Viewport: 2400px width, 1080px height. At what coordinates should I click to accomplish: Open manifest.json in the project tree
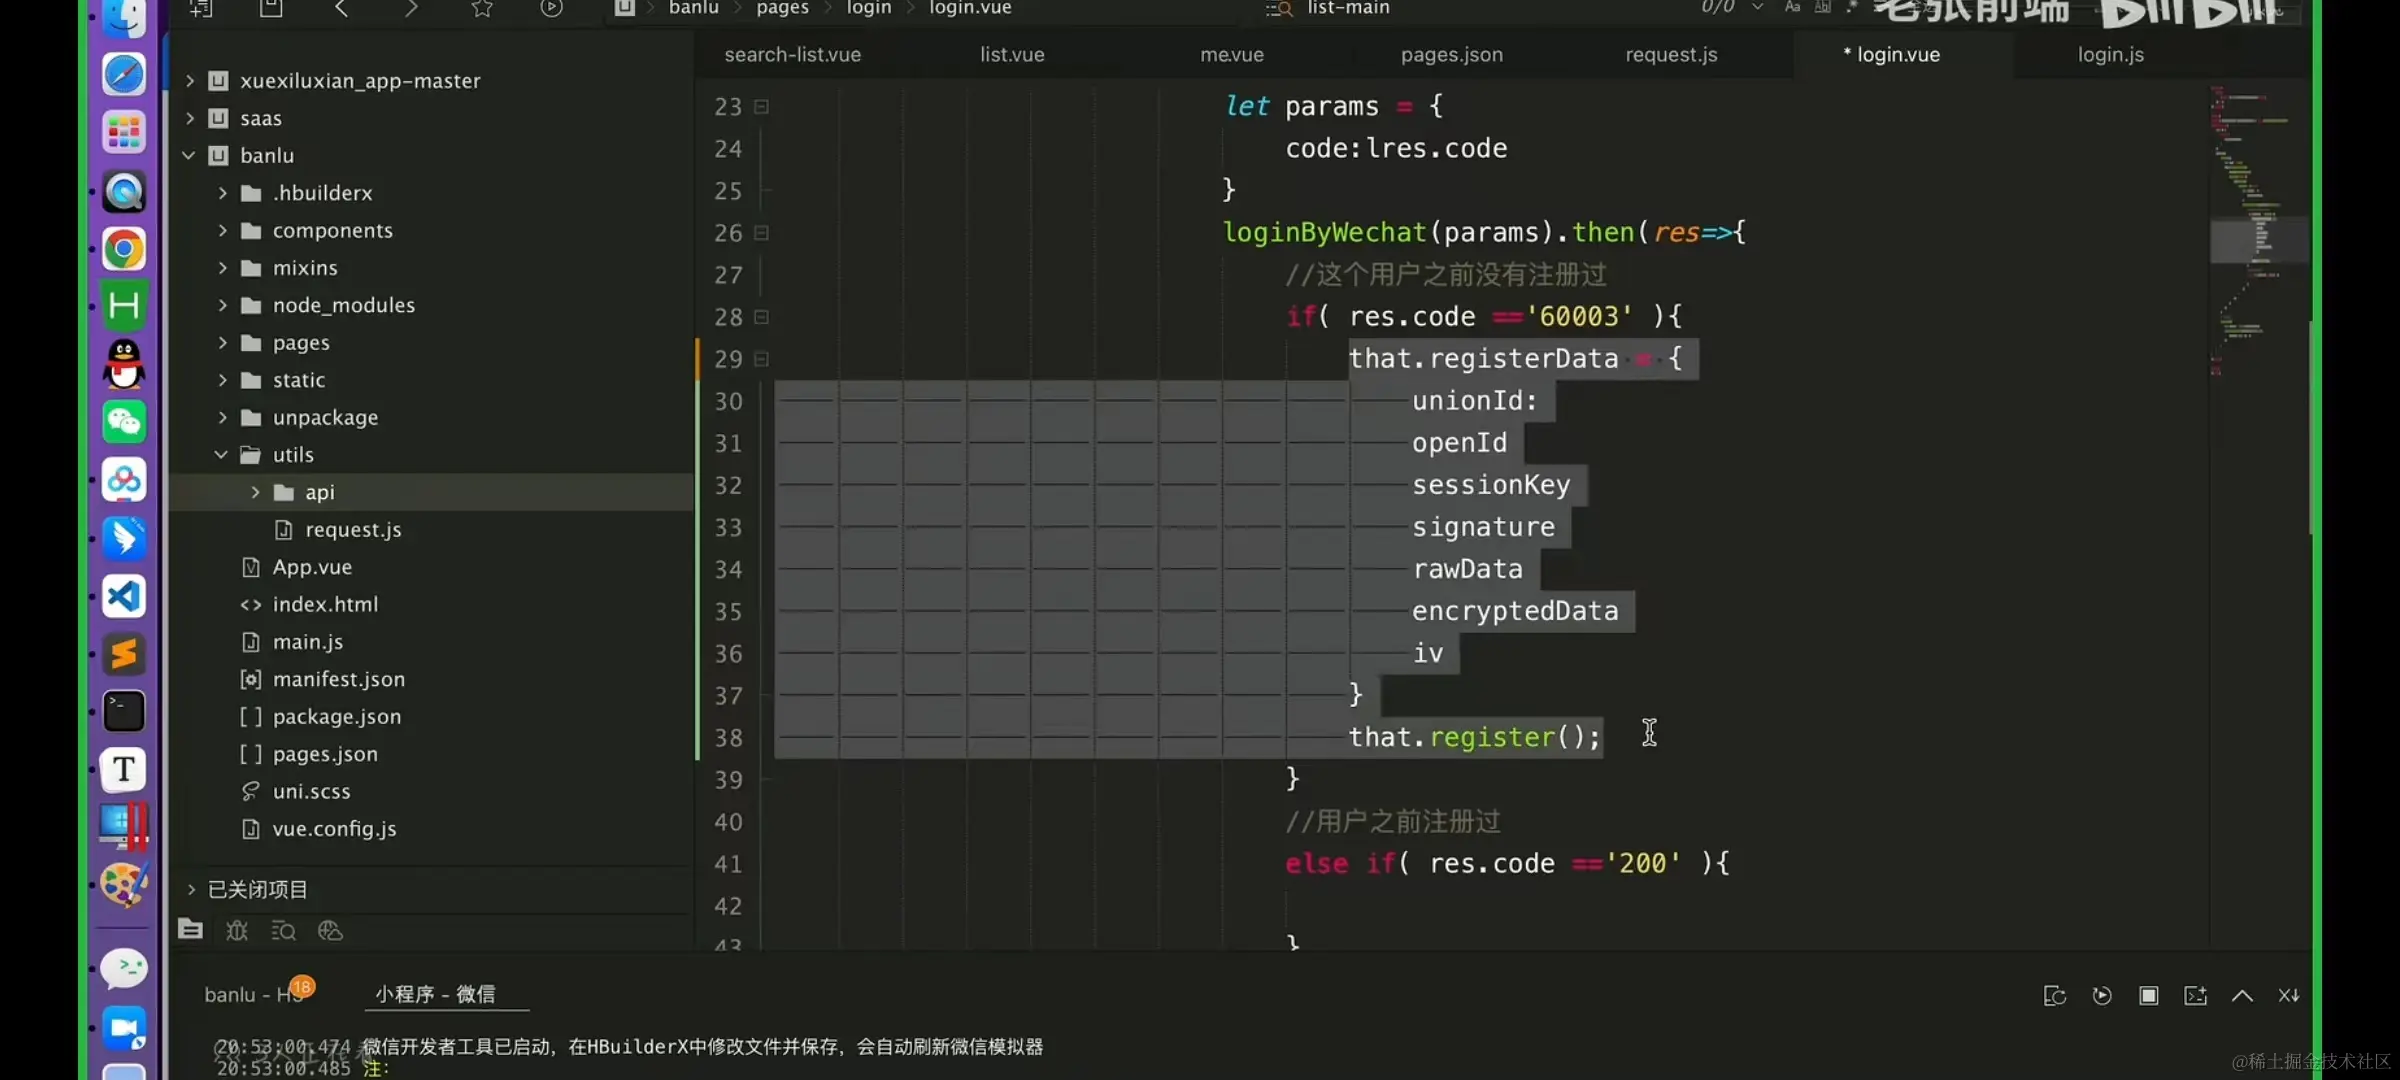pyautogui.click(x=338, y=680)
